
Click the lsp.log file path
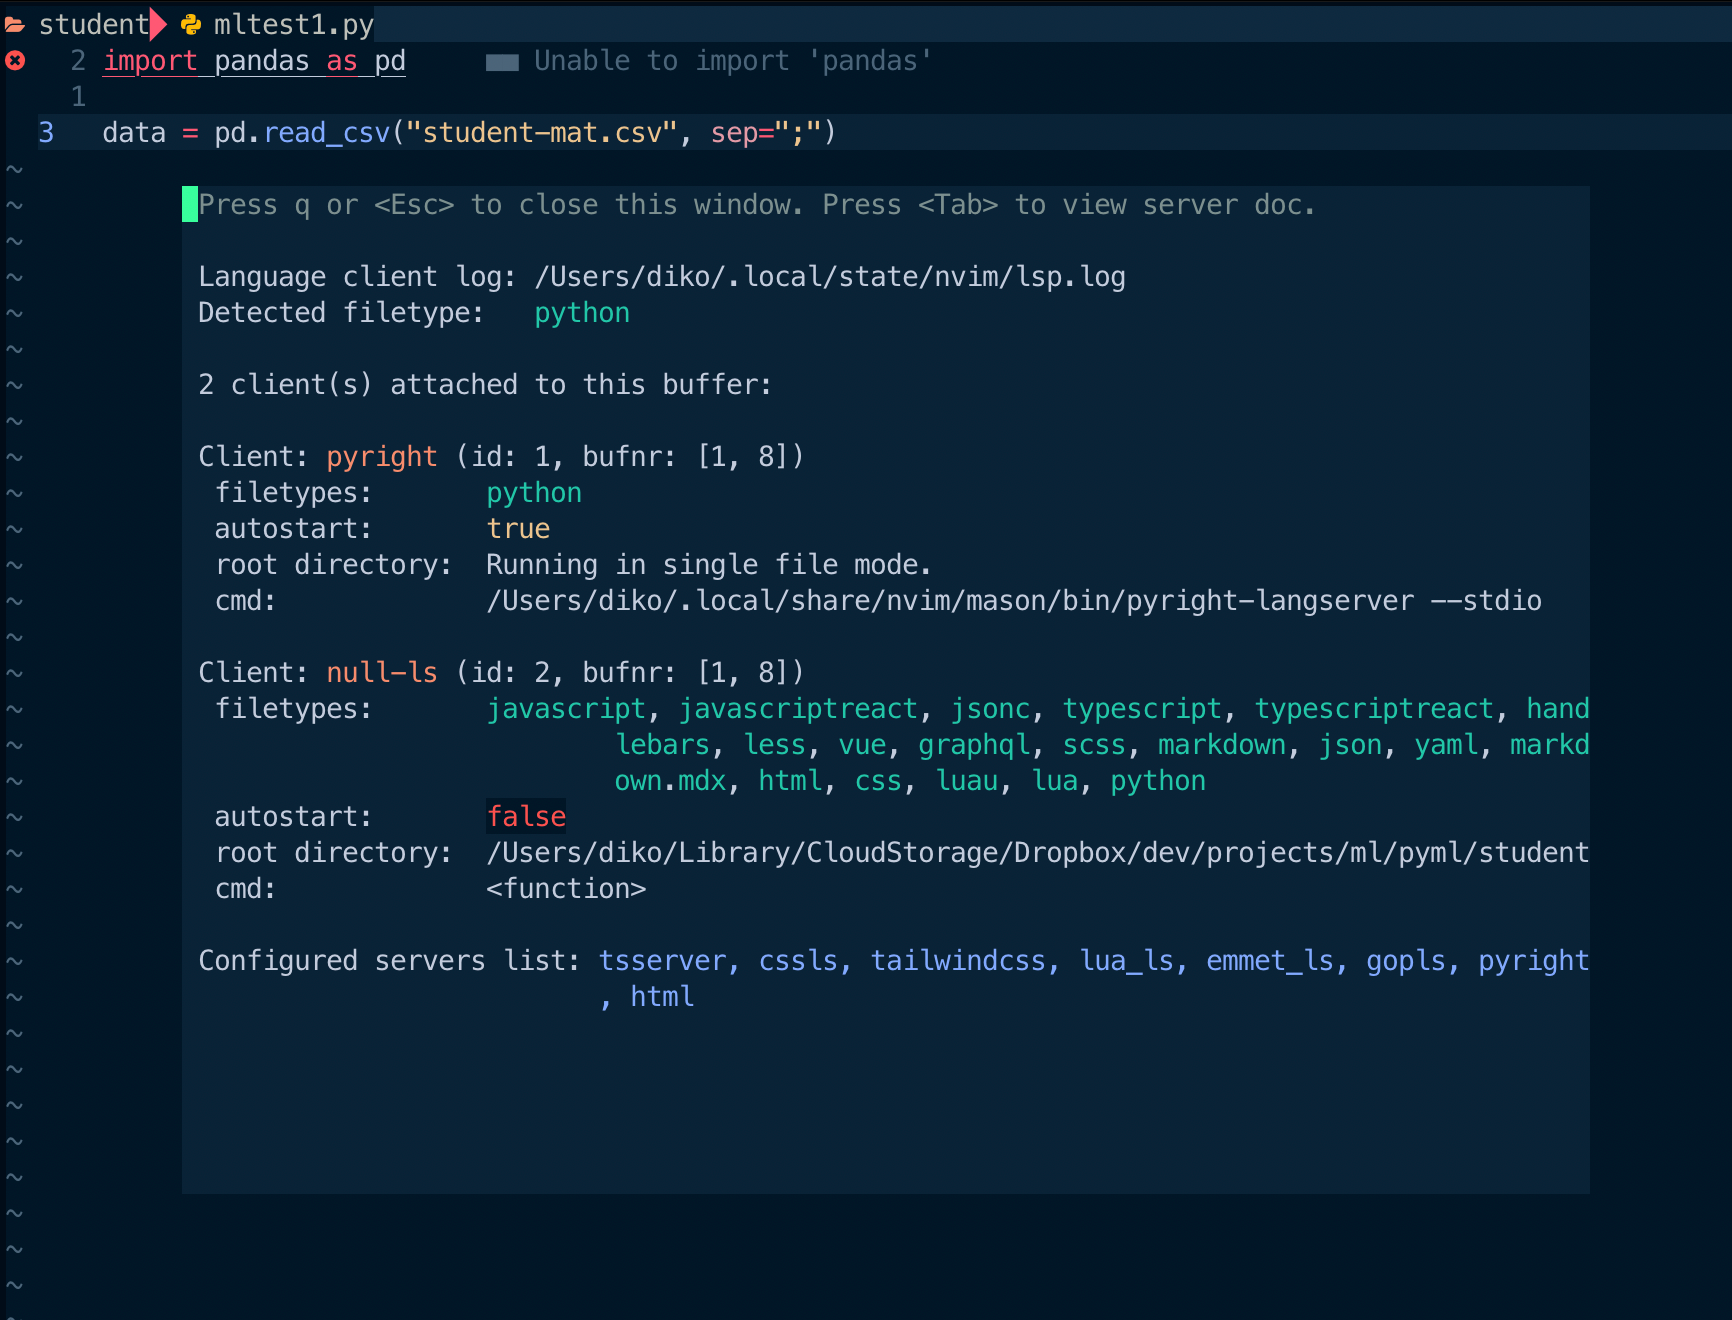click(830, 277)
